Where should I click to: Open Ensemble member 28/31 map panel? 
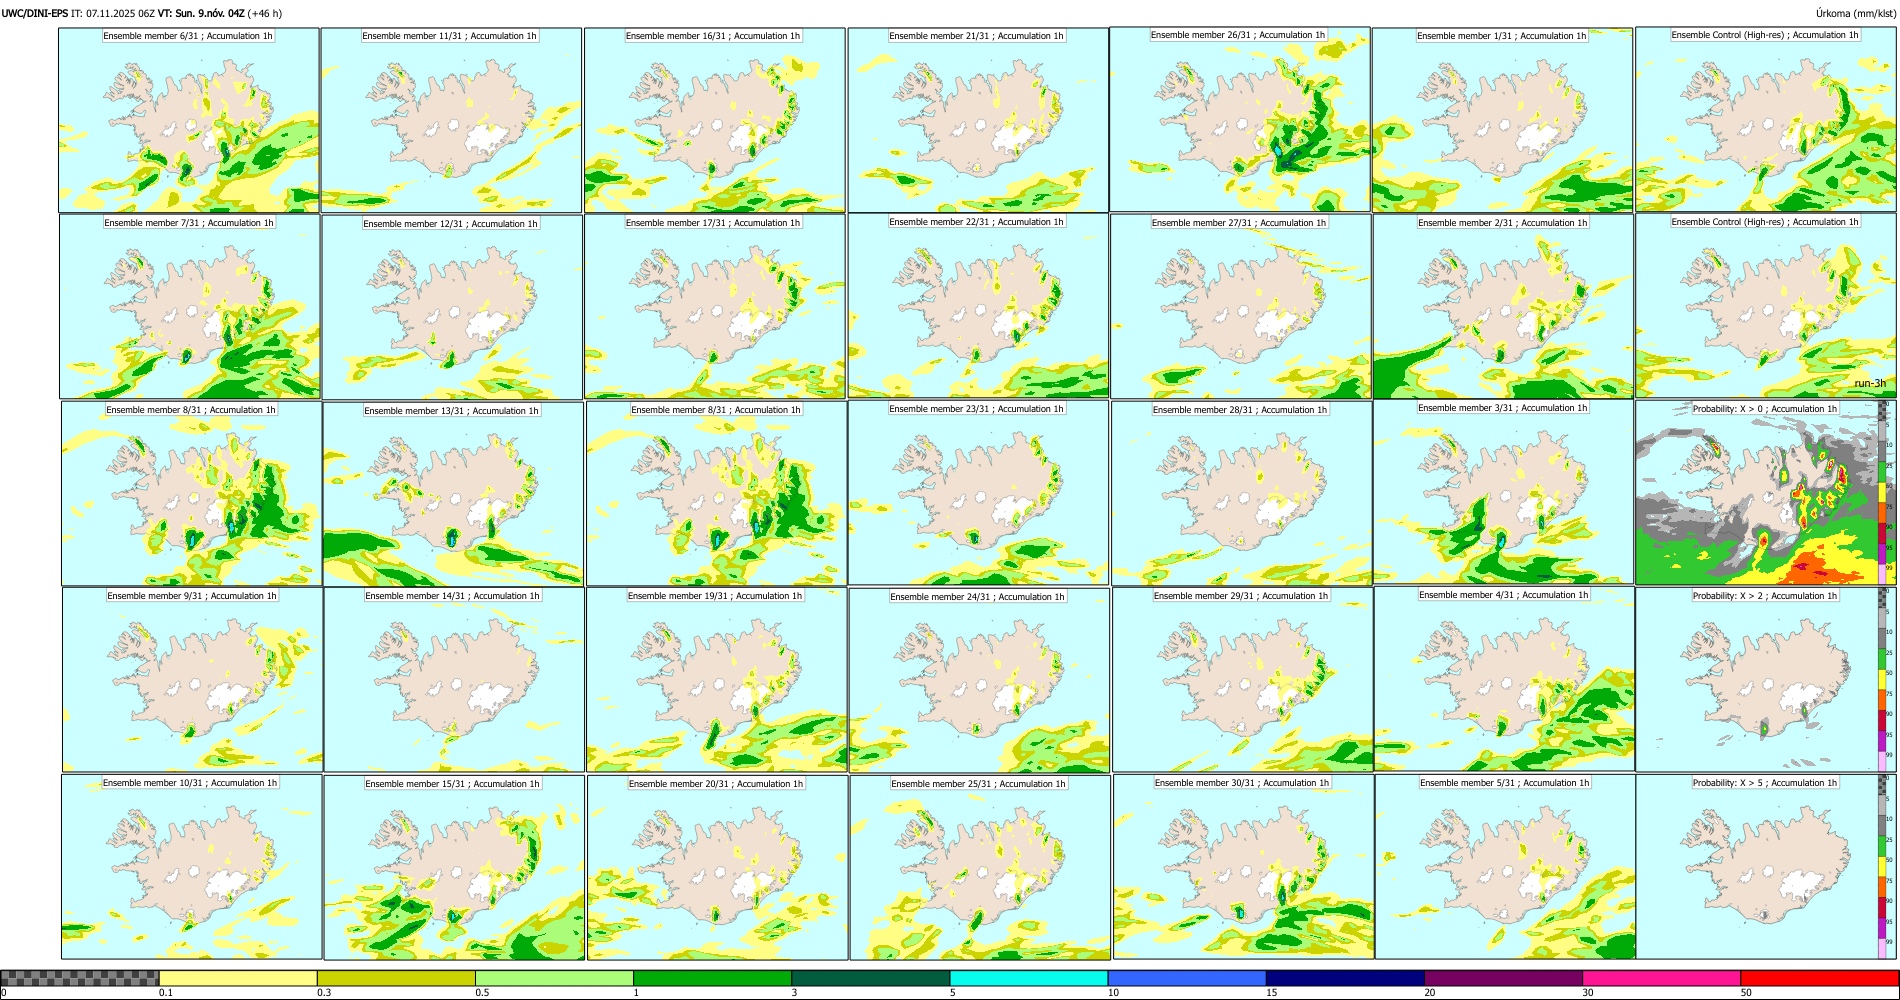(x=1241, y=493)
